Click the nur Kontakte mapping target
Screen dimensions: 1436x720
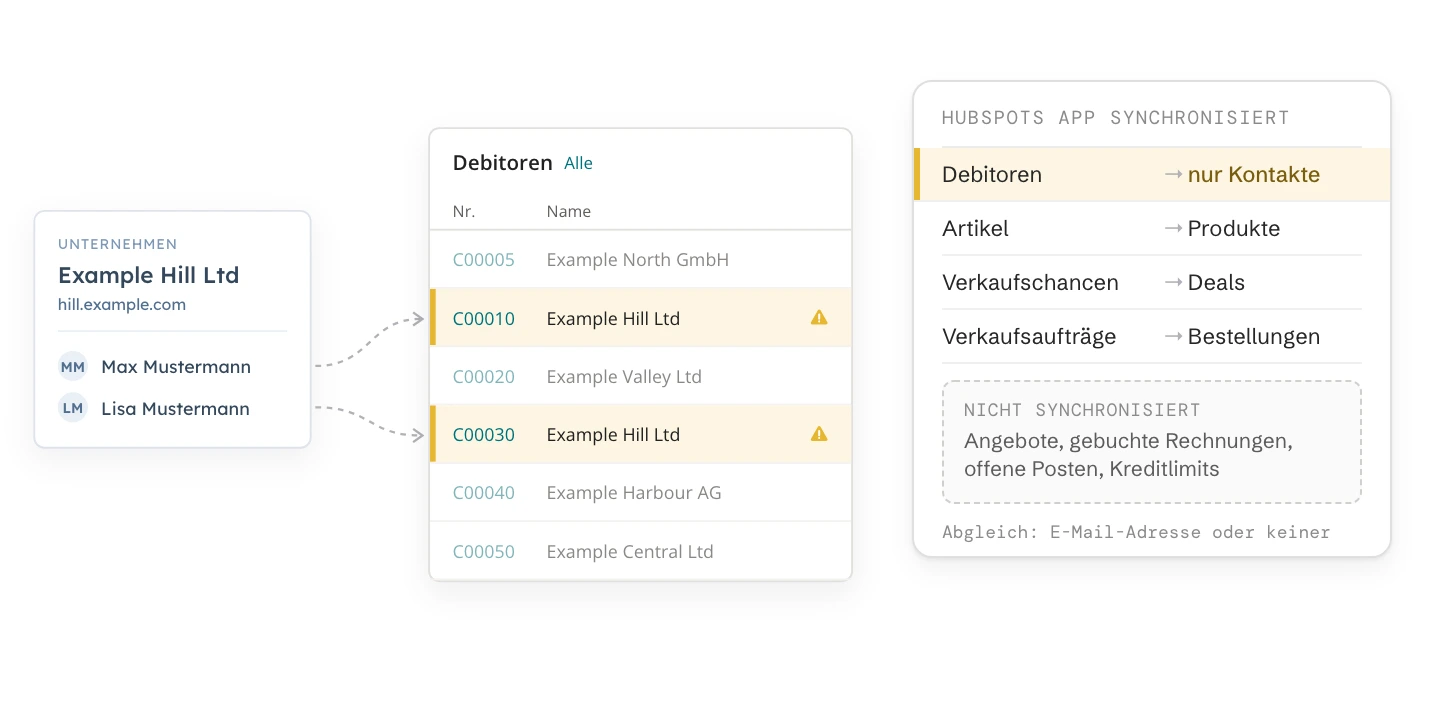point(1254,175)
